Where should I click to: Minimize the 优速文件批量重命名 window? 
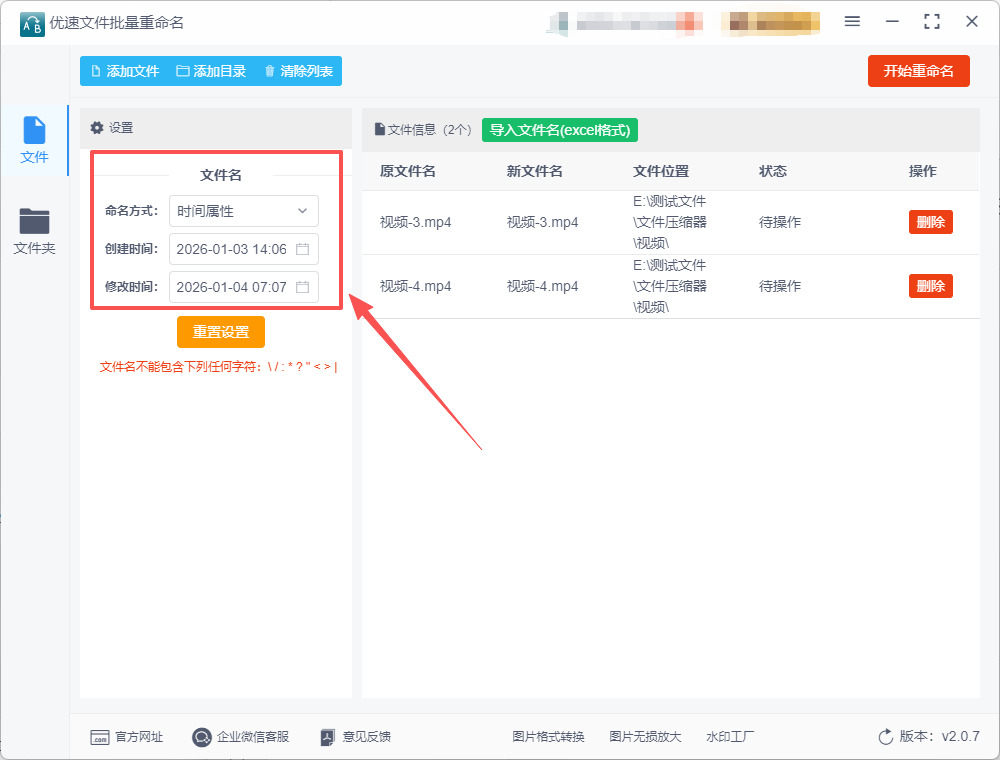click(x=892, y=22)
